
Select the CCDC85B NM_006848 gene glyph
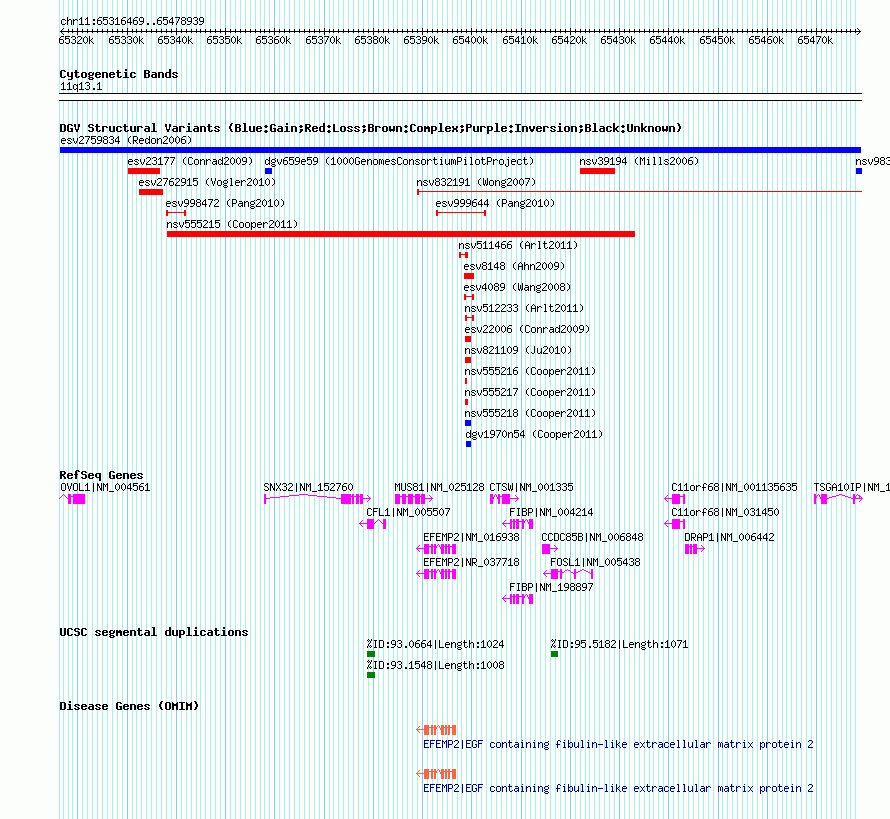tap(550, 549)
